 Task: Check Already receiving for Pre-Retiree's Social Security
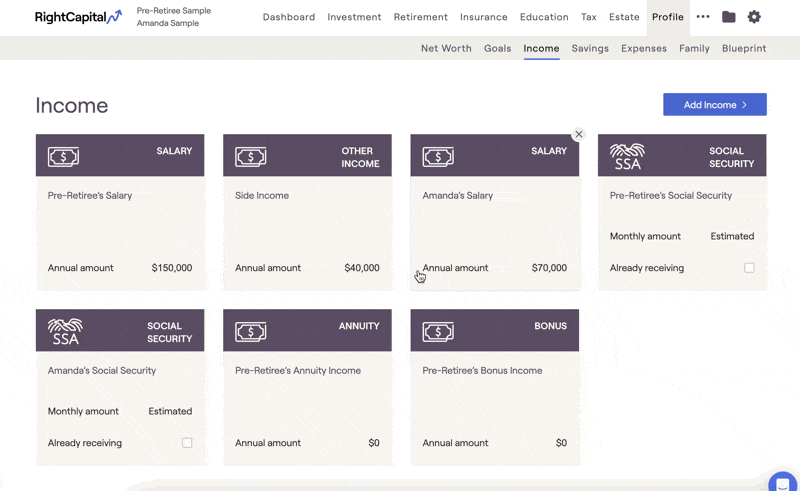point(748,268)
